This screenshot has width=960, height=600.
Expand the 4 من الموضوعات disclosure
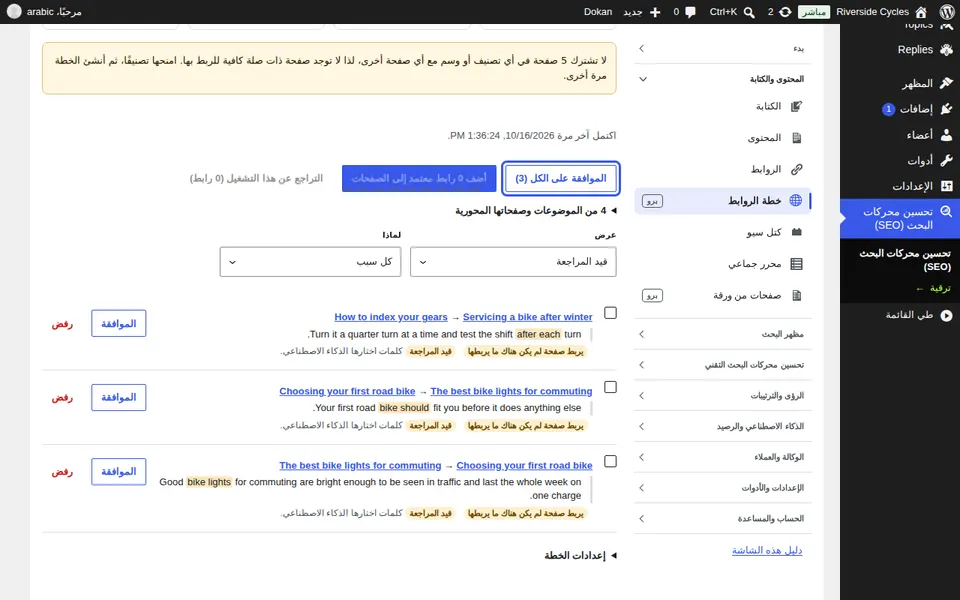pyautogui.click(x=536, y=211)
